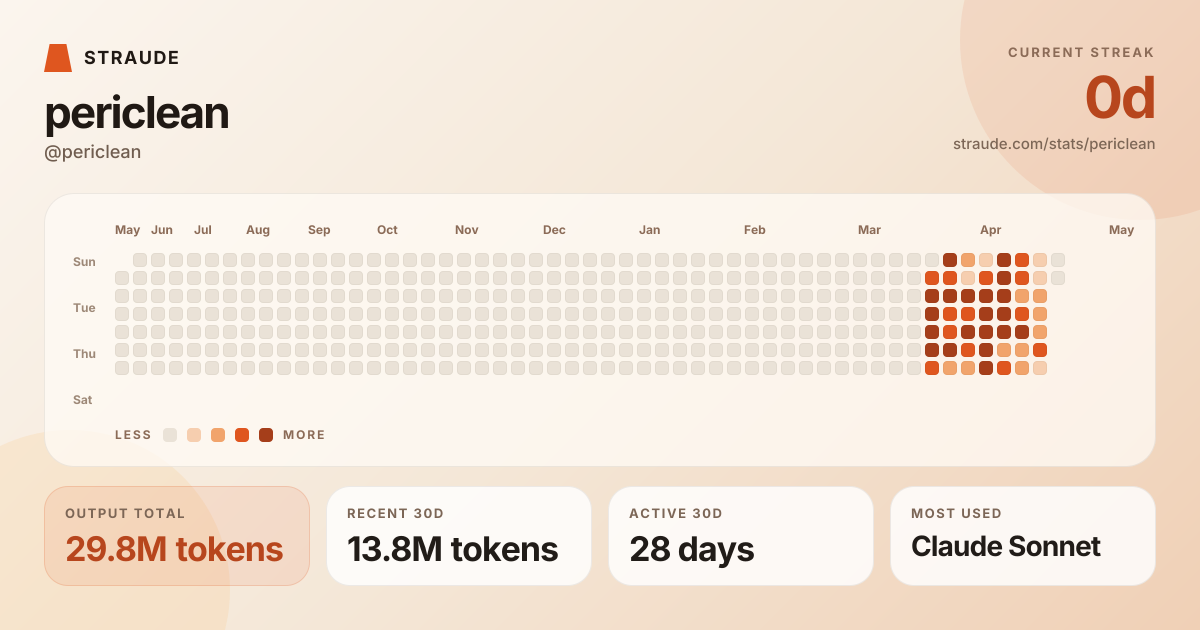
Task: Click the 0d current streak value
Action: (1120, 98)
